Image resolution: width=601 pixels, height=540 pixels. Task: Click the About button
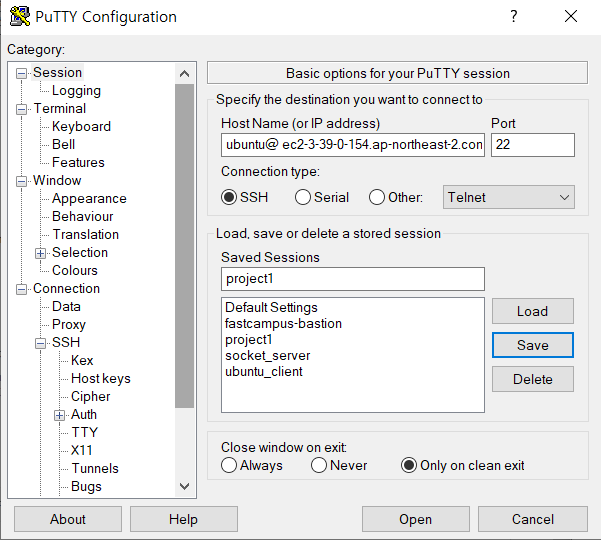(x=68, y=519)
